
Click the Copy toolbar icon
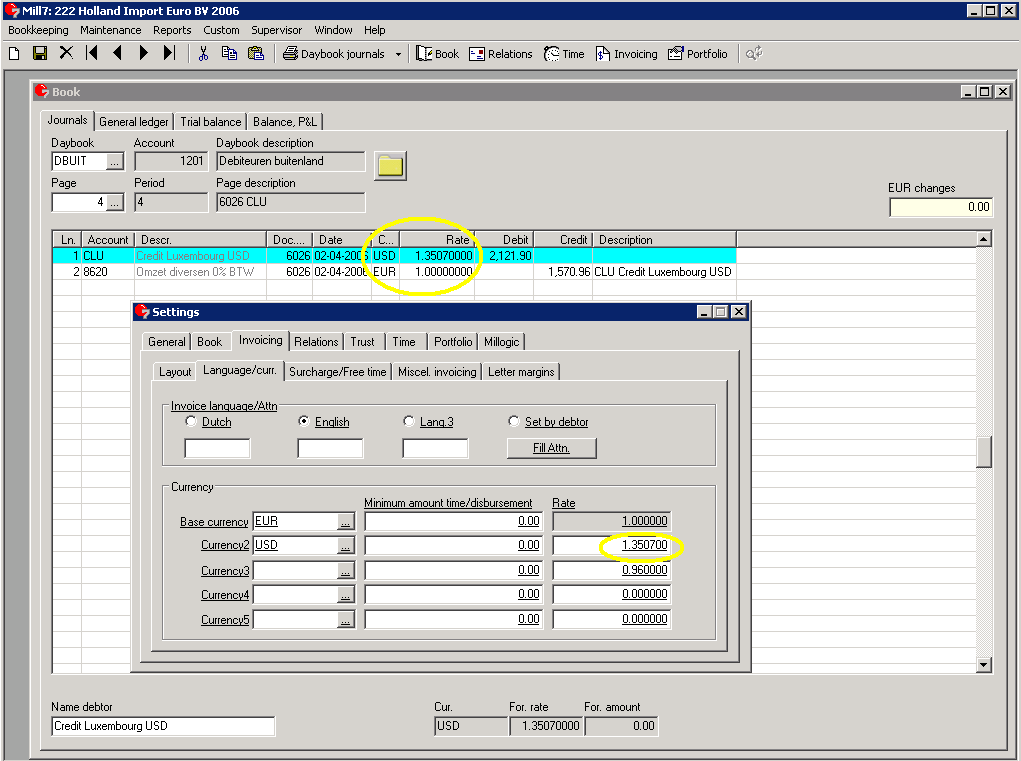(x=229, y=53)
